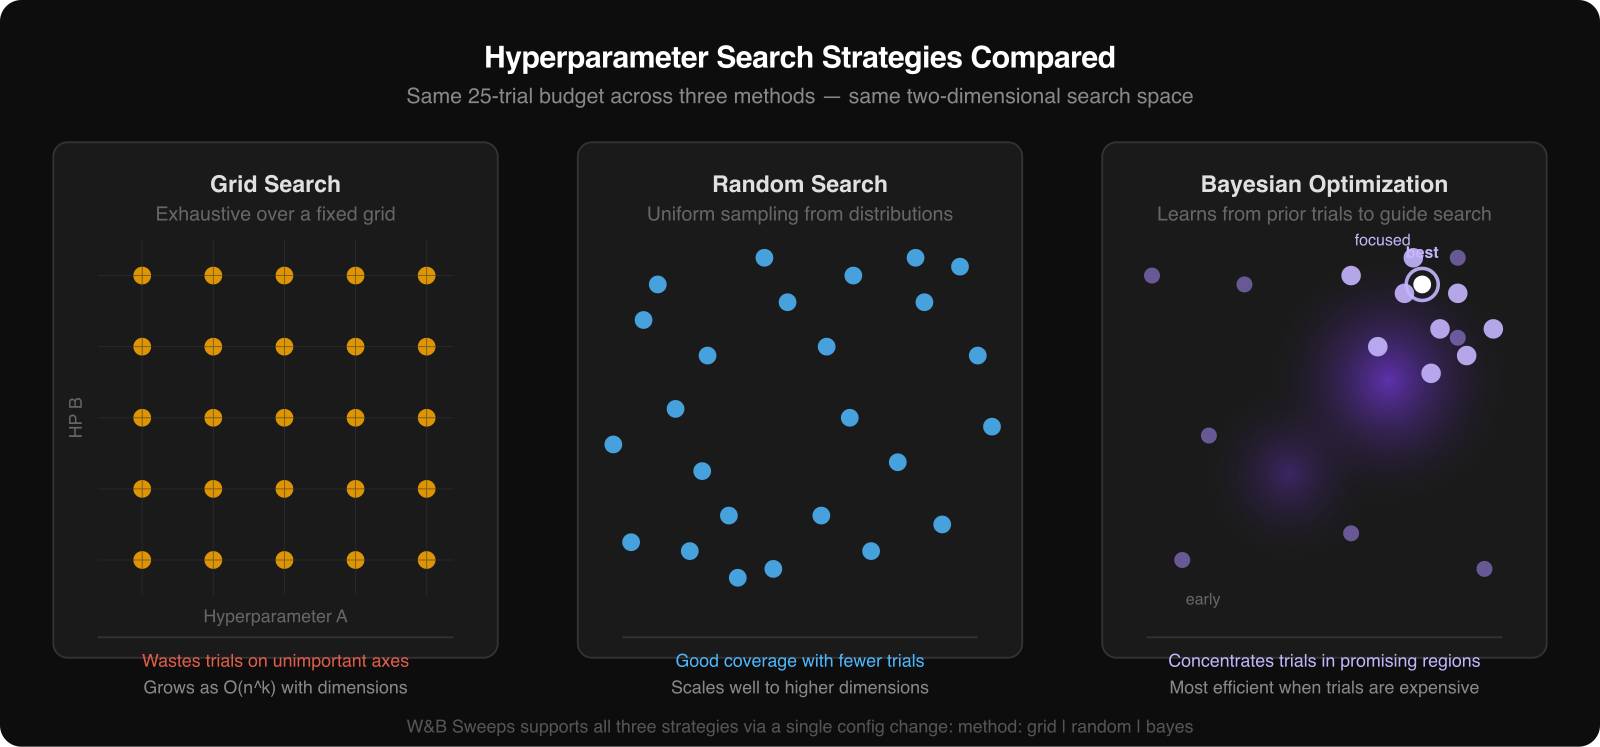Click the "Hyperparameter A" axis label
This screenshot has width=1600, height=747.
275,617
